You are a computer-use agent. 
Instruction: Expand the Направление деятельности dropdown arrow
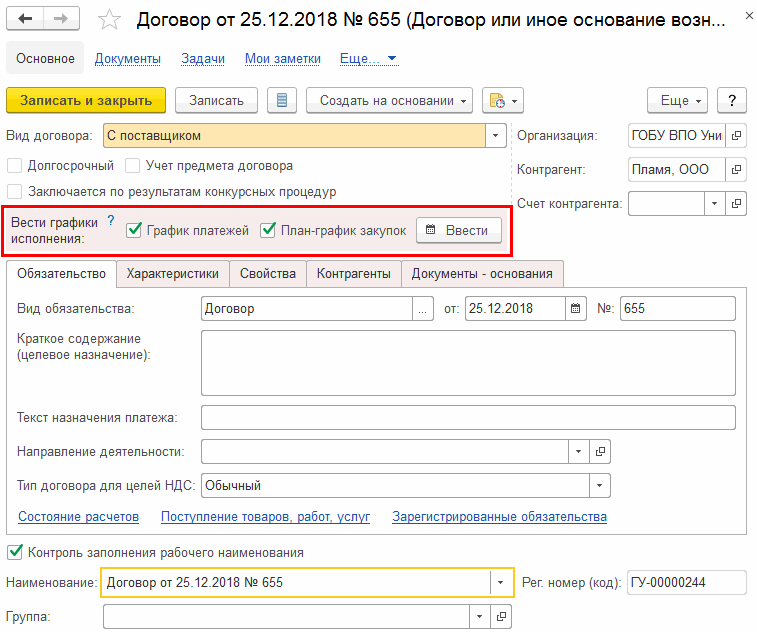pos(578,451)
